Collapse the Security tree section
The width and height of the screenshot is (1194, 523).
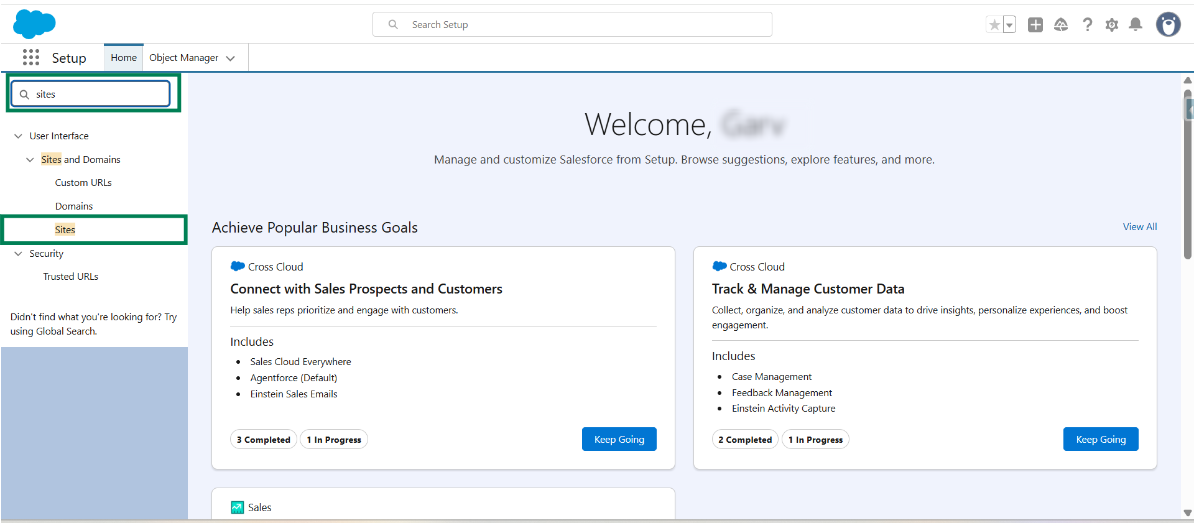pyautogui.click(x=18, y=254)
